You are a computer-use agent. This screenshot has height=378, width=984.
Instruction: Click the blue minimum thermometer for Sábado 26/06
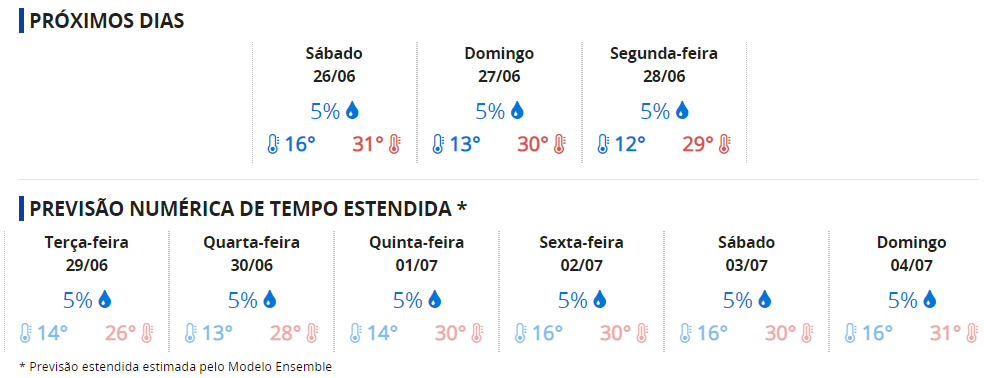(x=272, y=144)
